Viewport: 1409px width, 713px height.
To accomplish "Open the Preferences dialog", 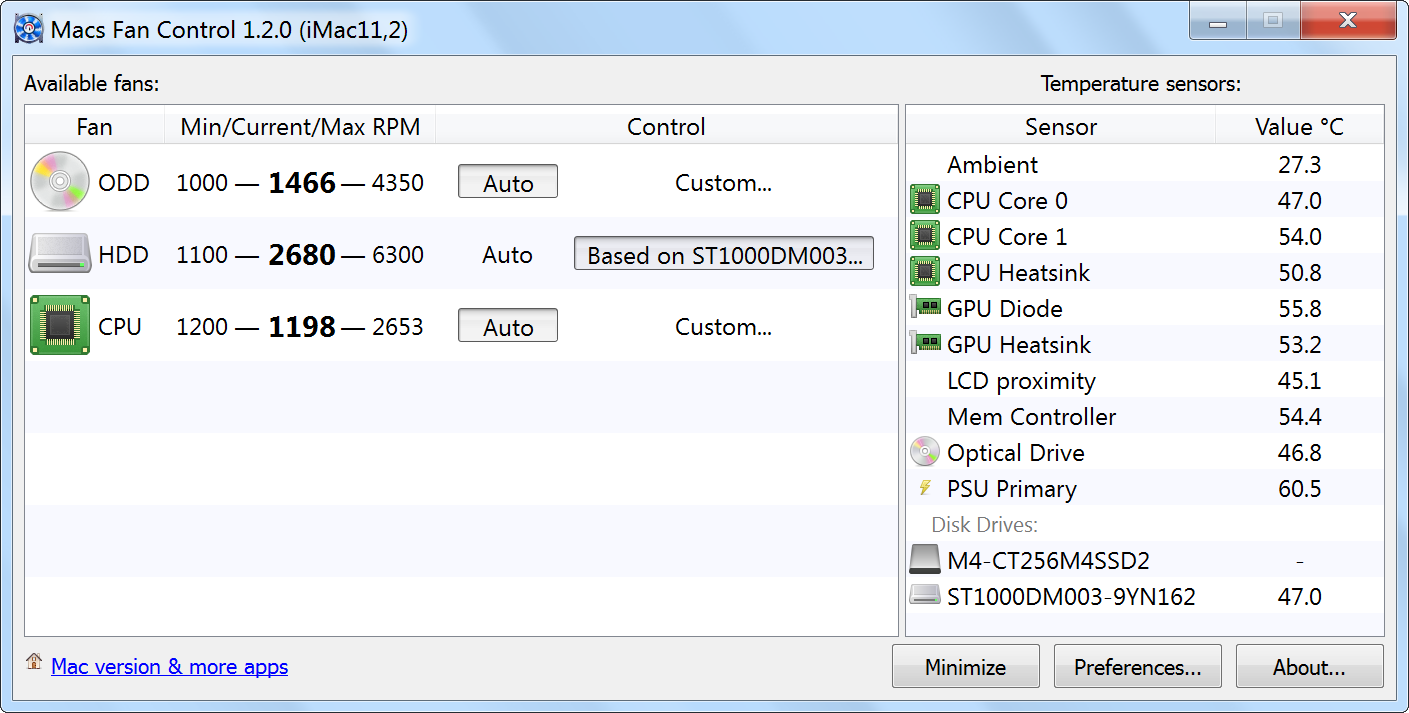I will pyautogui.click(x=1138, y=667).
